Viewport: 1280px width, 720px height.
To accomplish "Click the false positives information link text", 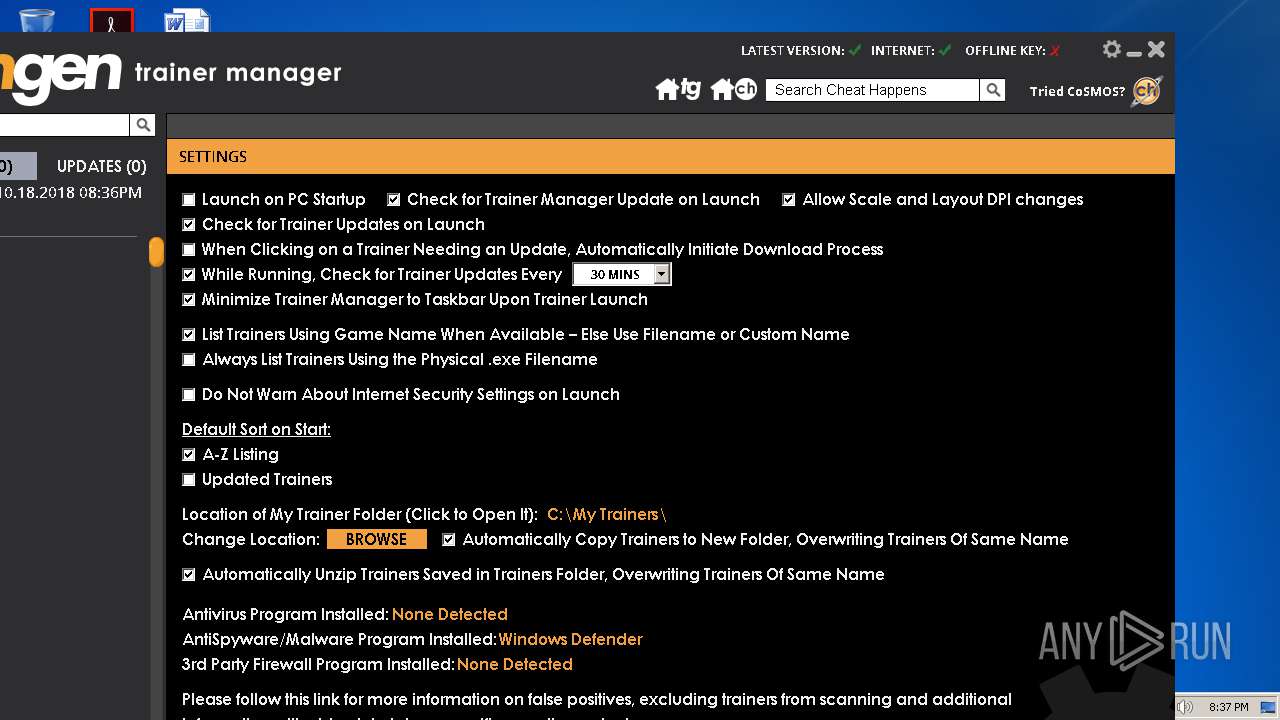I will click(597, 699).
